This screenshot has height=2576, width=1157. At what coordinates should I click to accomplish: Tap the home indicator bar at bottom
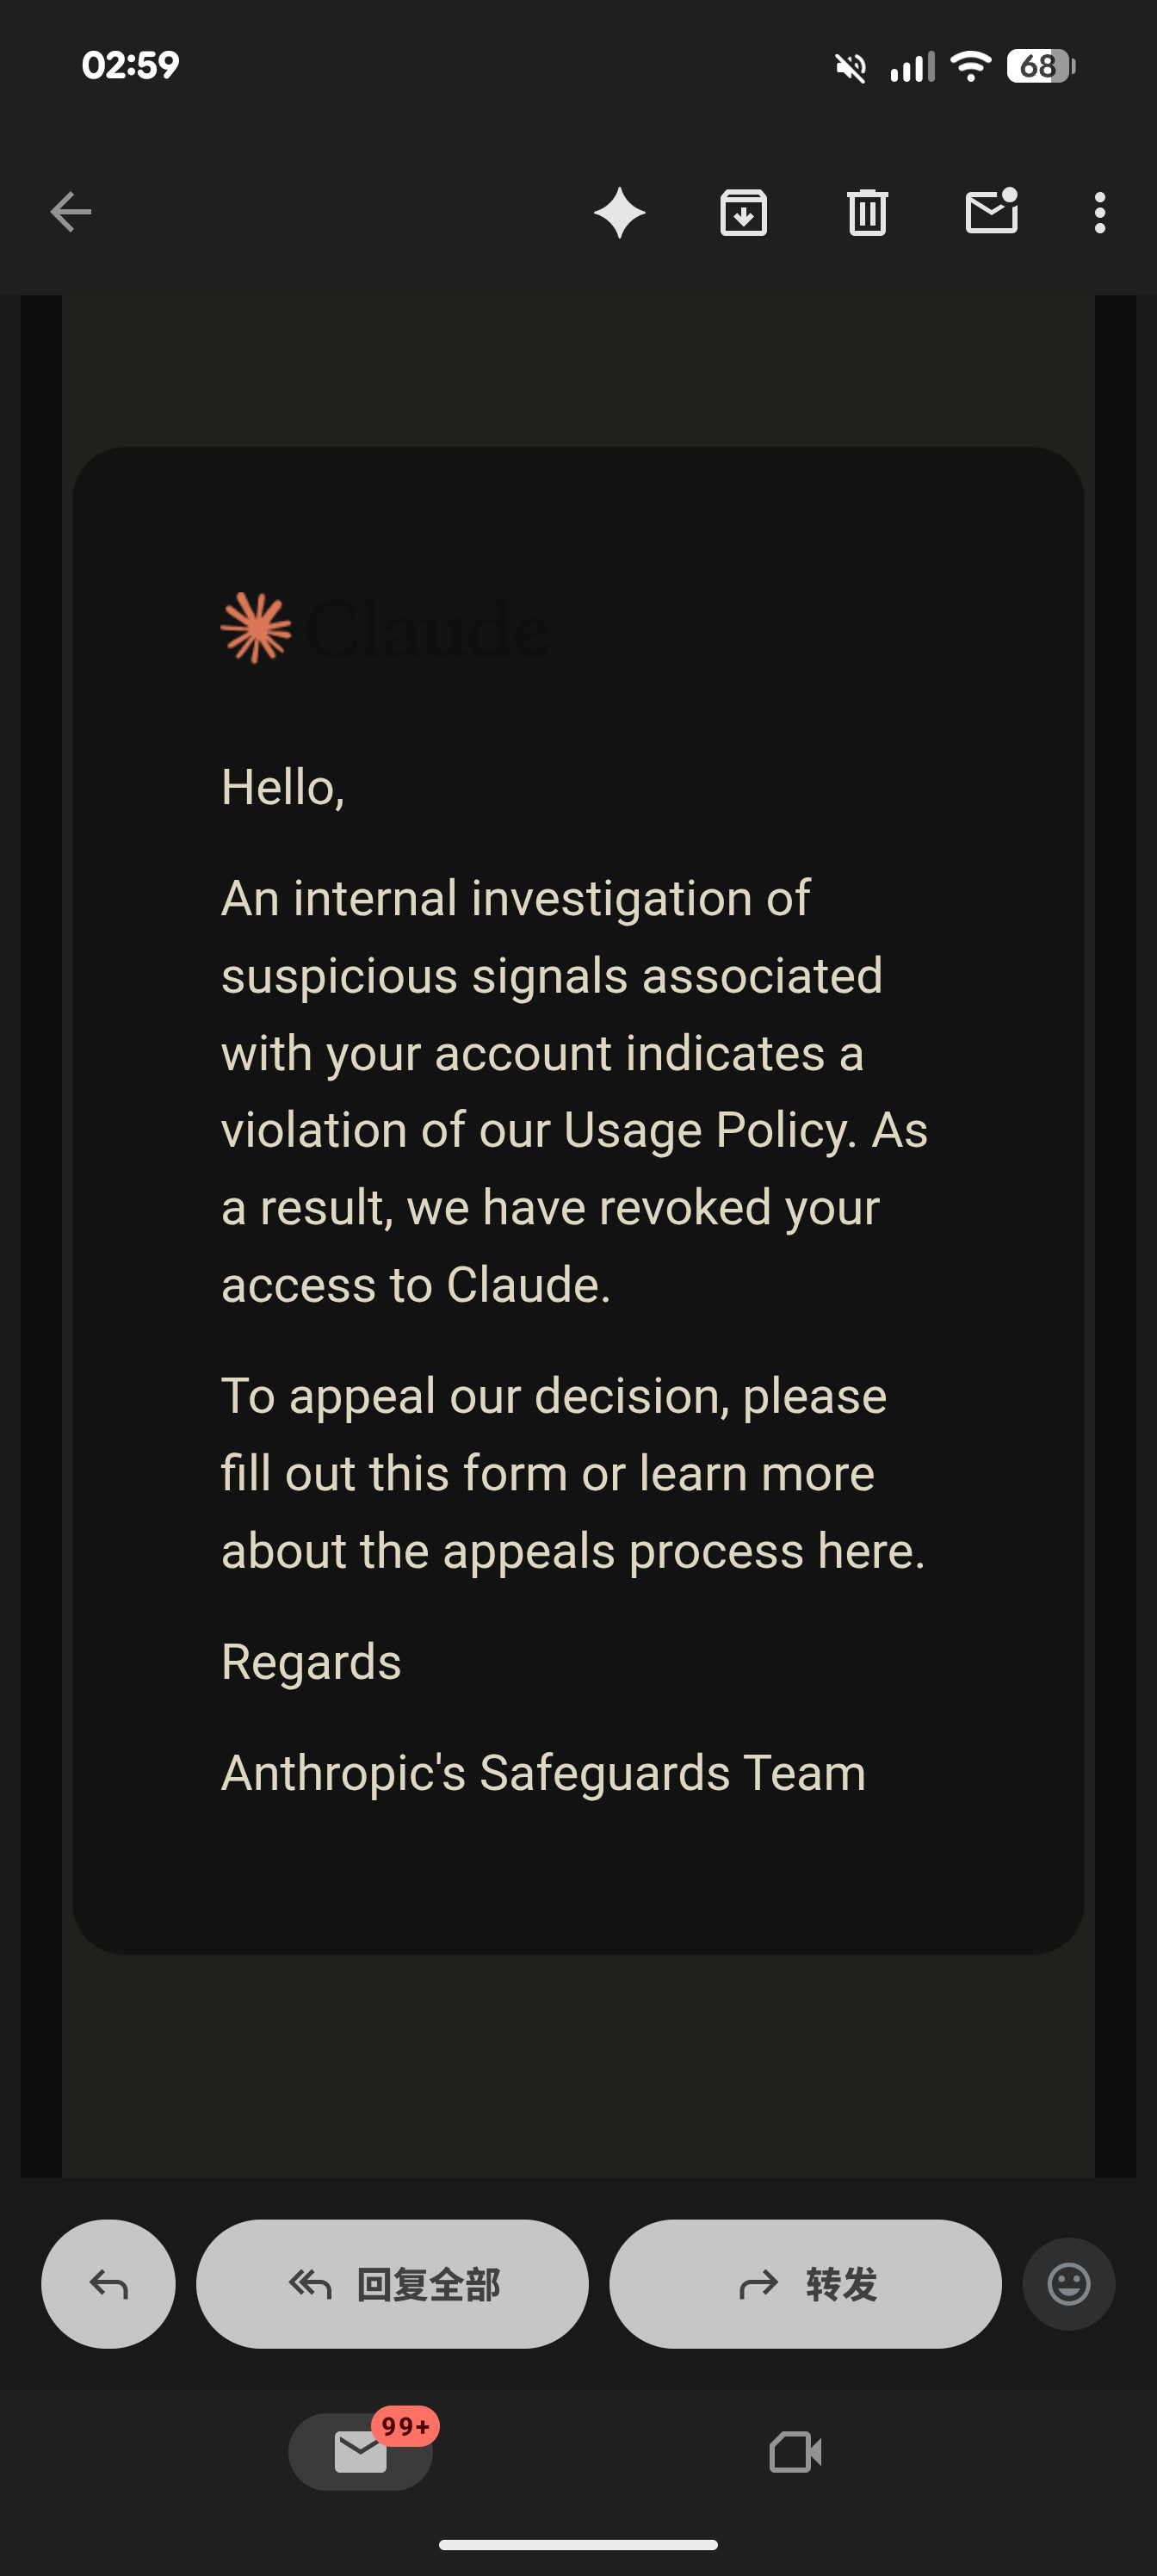tap(578, 2545)
